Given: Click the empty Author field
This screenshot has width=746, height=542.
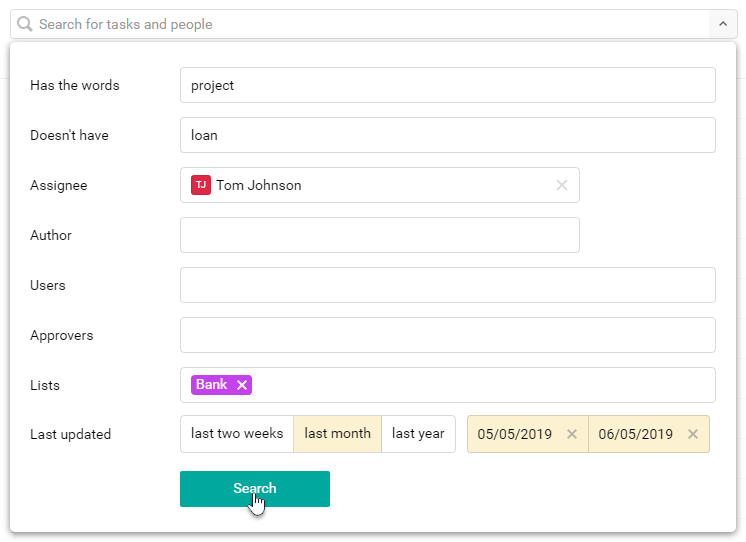Looking at the screenshot, I should 380,235.
